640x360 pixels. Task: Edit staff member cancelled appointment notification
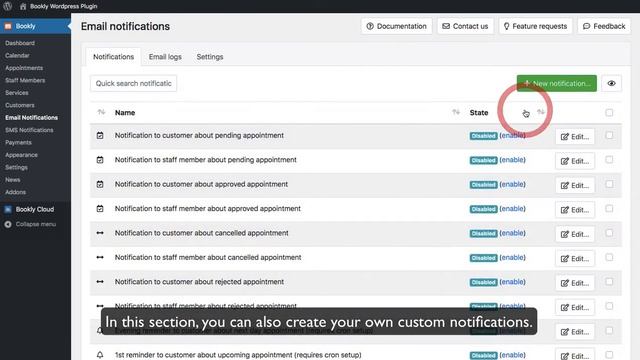(x=575, y=259)
